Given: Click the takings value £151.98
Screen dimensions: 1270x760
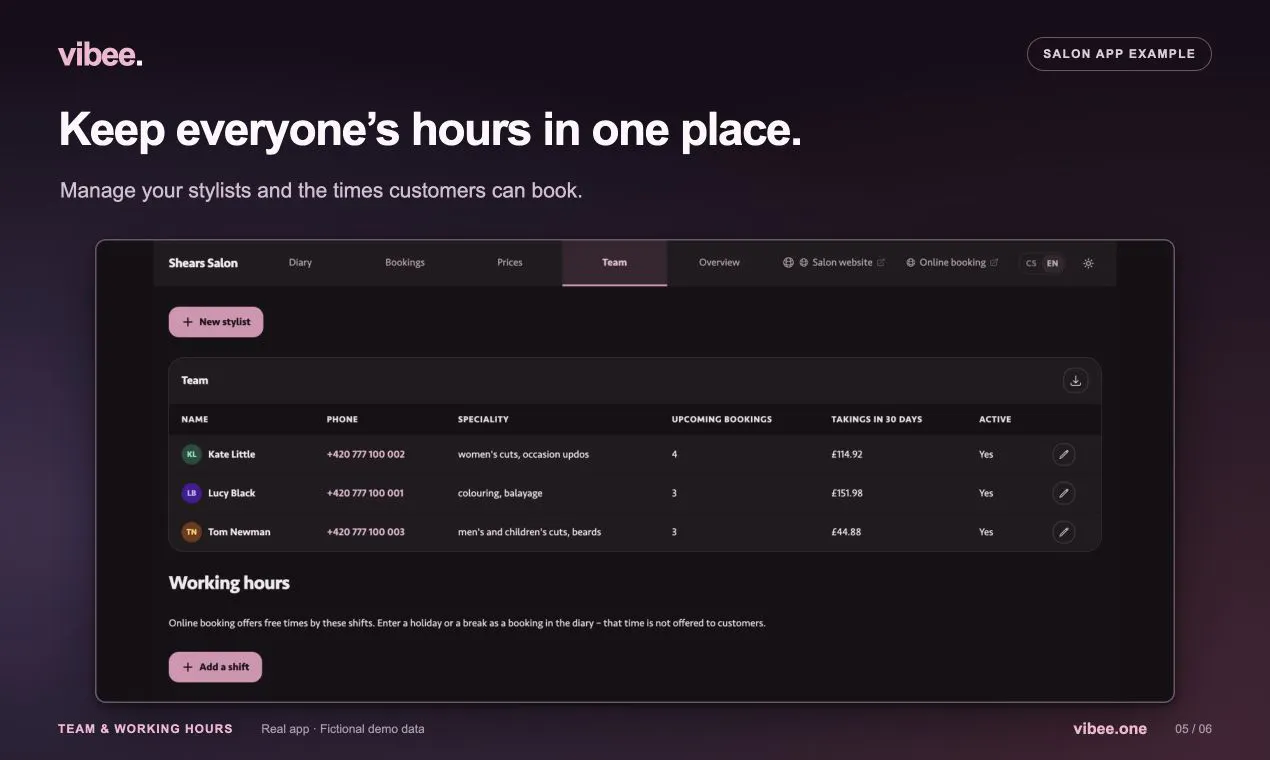Looking at the screenshot, I should click(847, 493).
